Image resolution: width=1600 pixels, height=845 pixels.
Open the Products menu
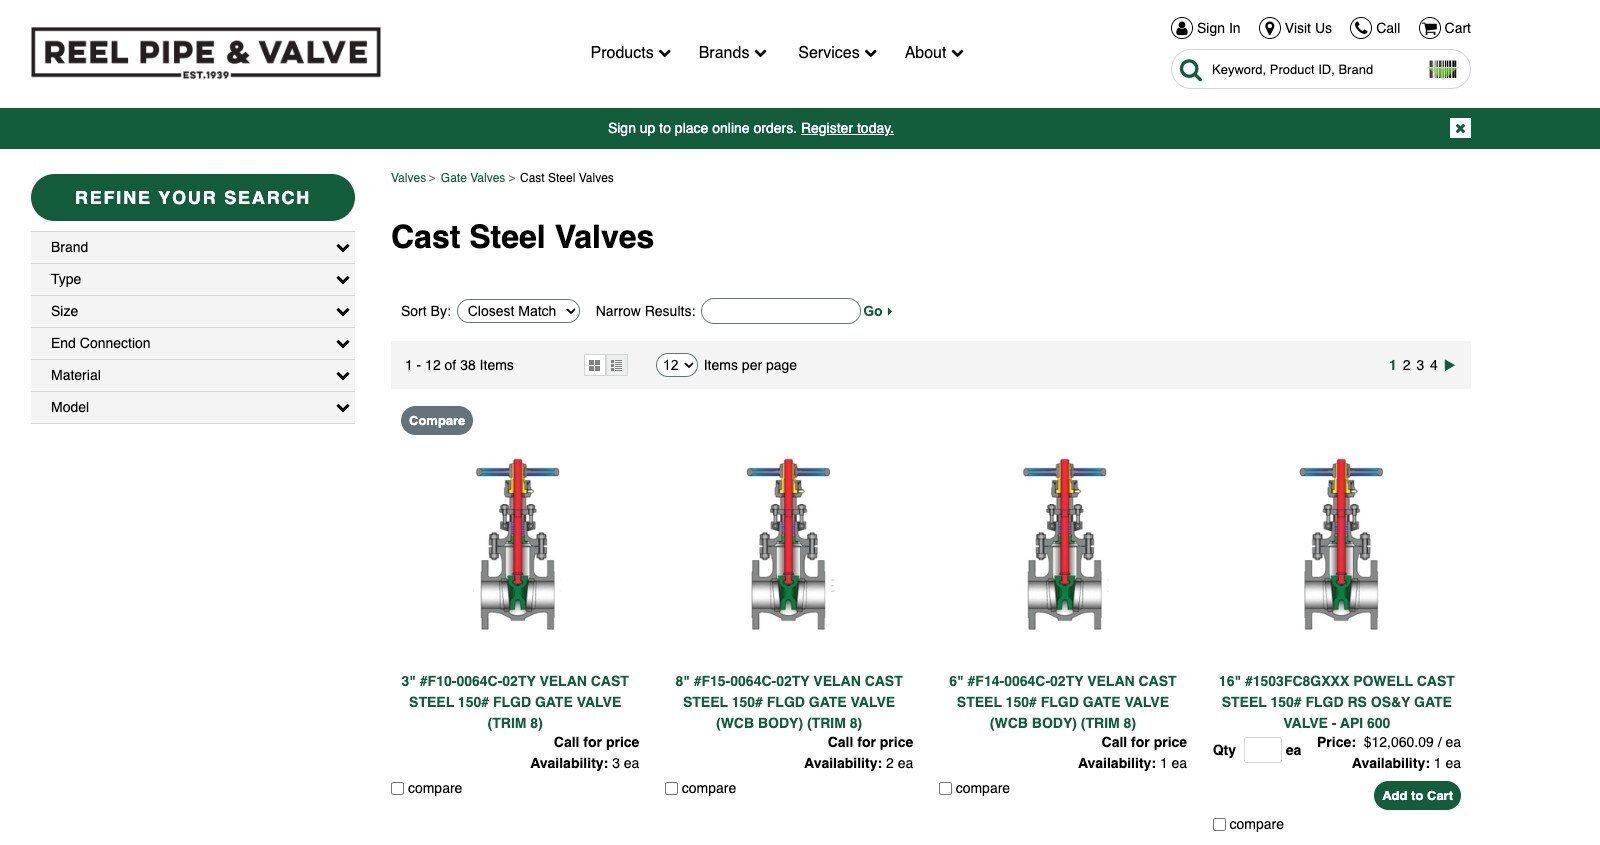pos(630,53)
